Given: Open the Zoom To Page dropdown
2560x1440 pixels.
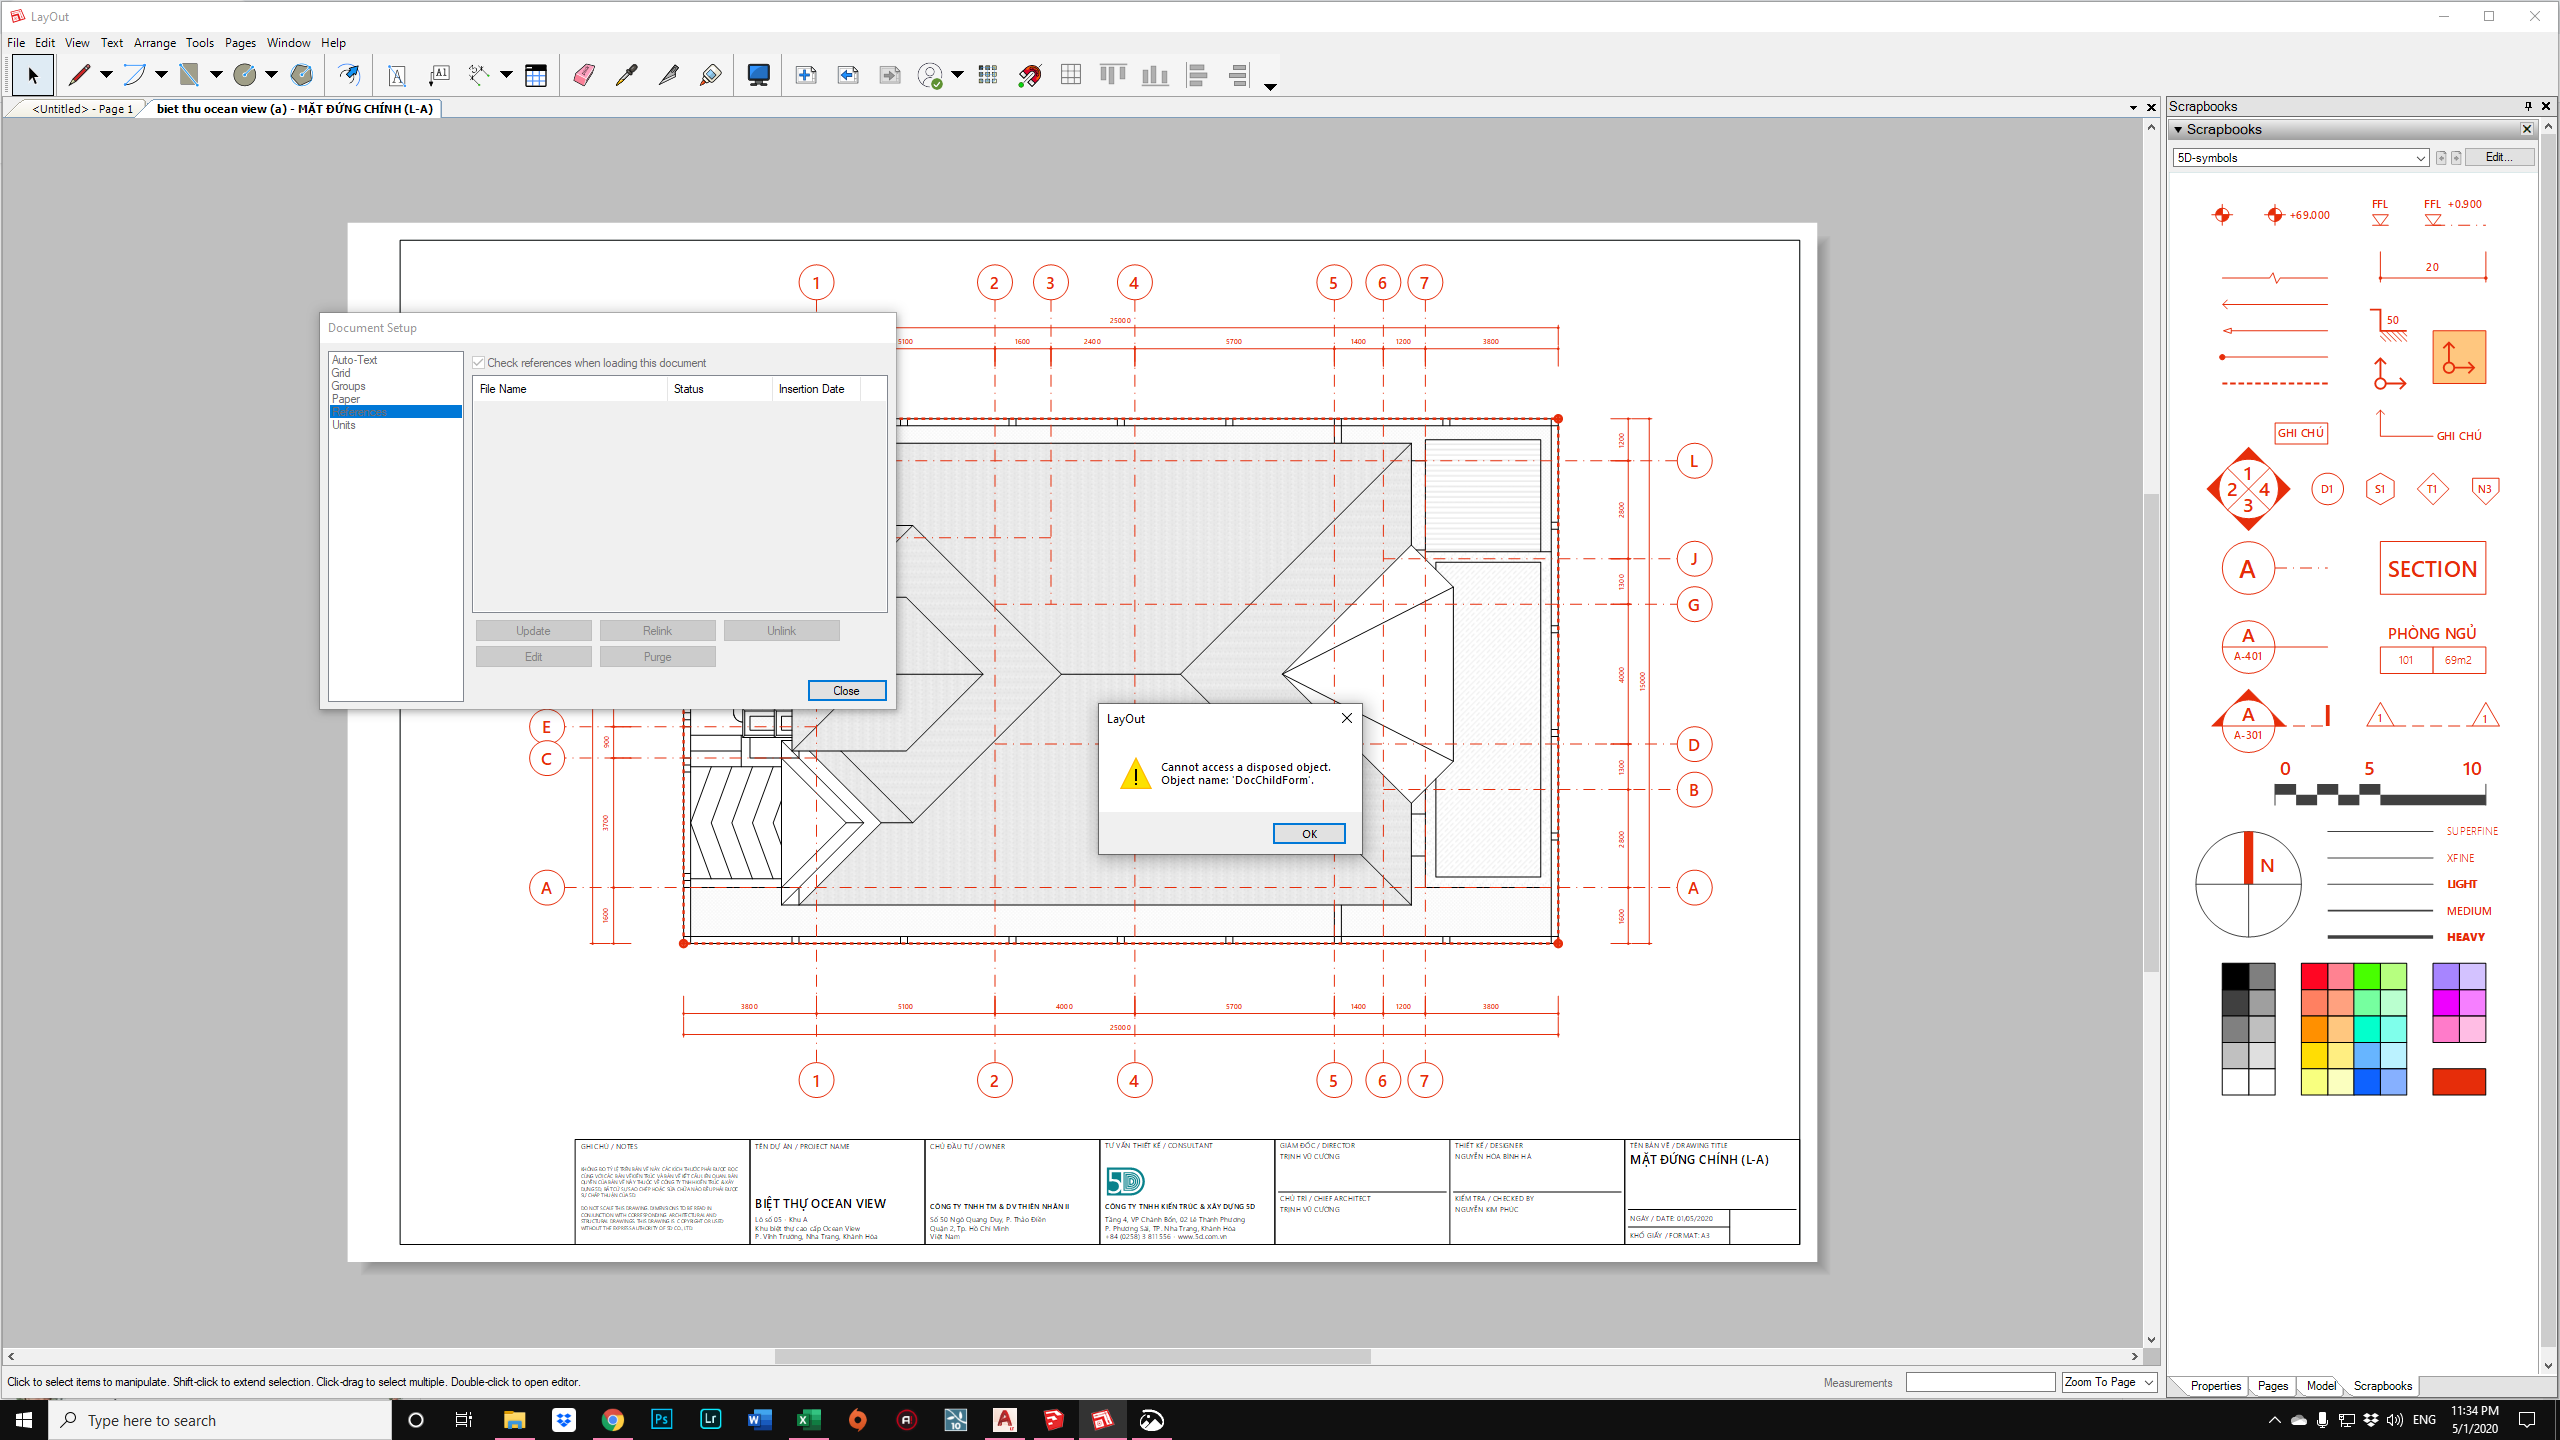Looking at the screenshot, I should coord(2148,1382).
